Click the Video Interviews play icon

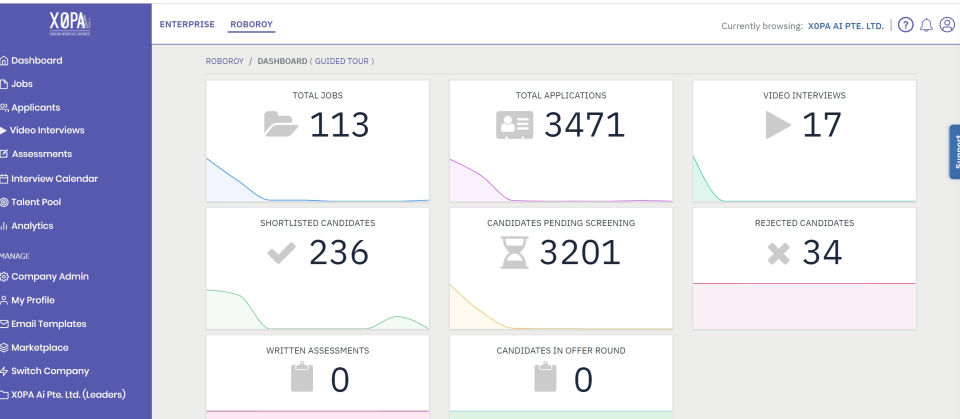(778, 125)
